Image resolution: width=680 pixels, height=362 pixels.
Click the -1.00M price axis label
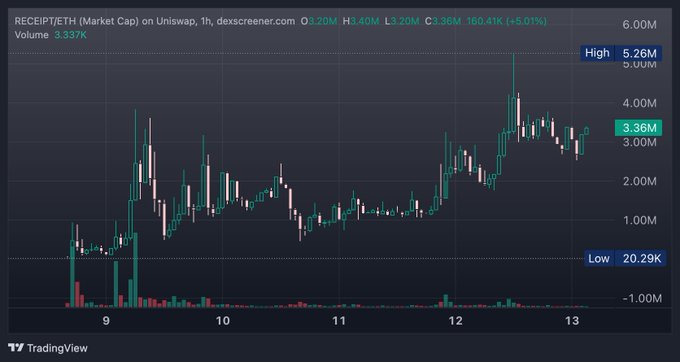pos(642,298)
